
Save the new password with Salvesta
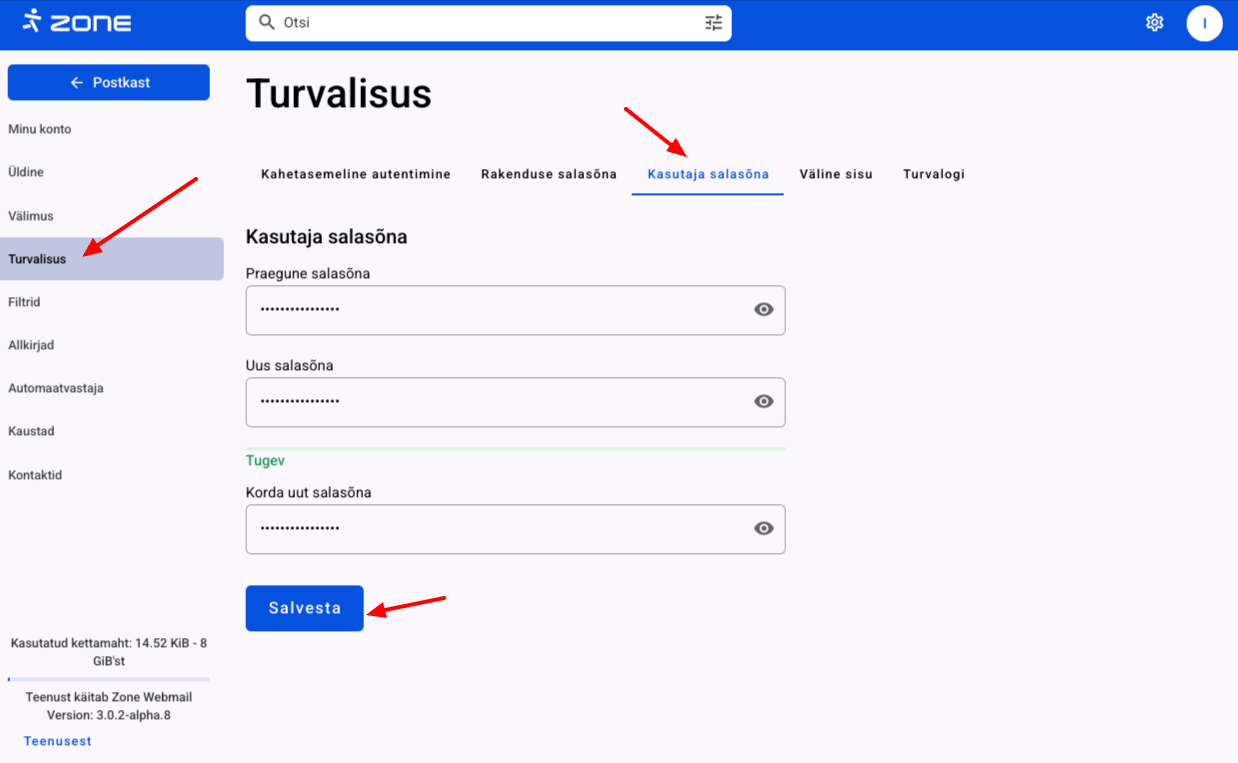[304, 608]
